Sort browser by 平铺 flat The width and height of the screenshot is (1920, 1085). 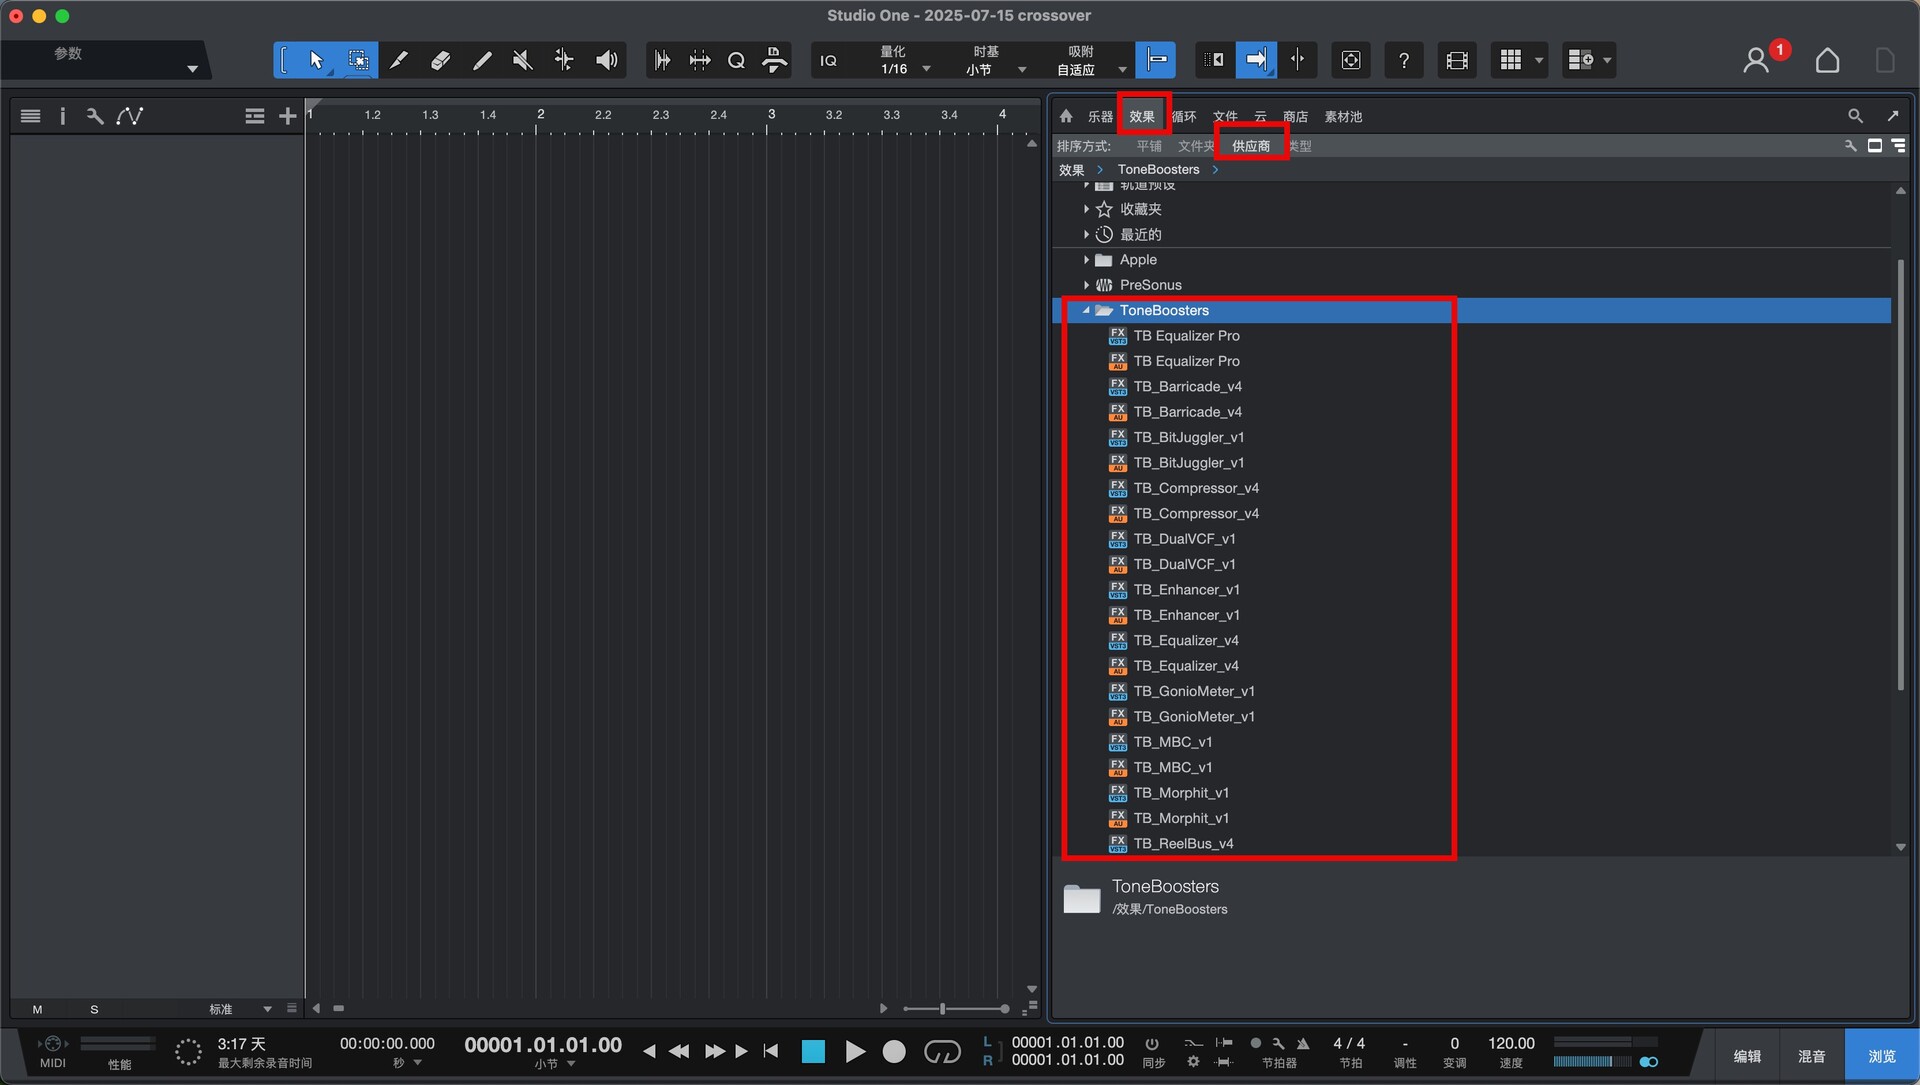(x=1149, y=146)
